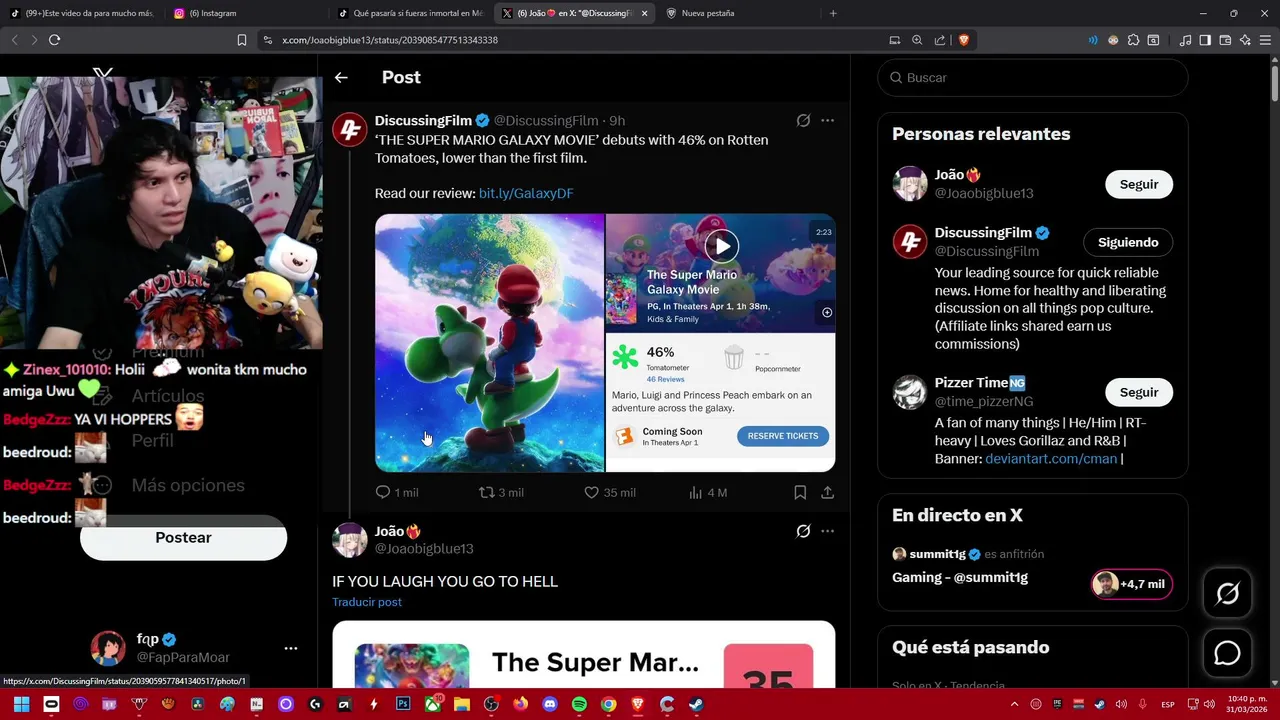The image size is (1280, 720).
Task: Open Brave Leo AI sparkle icon
Action: (x=1245, y=40)
